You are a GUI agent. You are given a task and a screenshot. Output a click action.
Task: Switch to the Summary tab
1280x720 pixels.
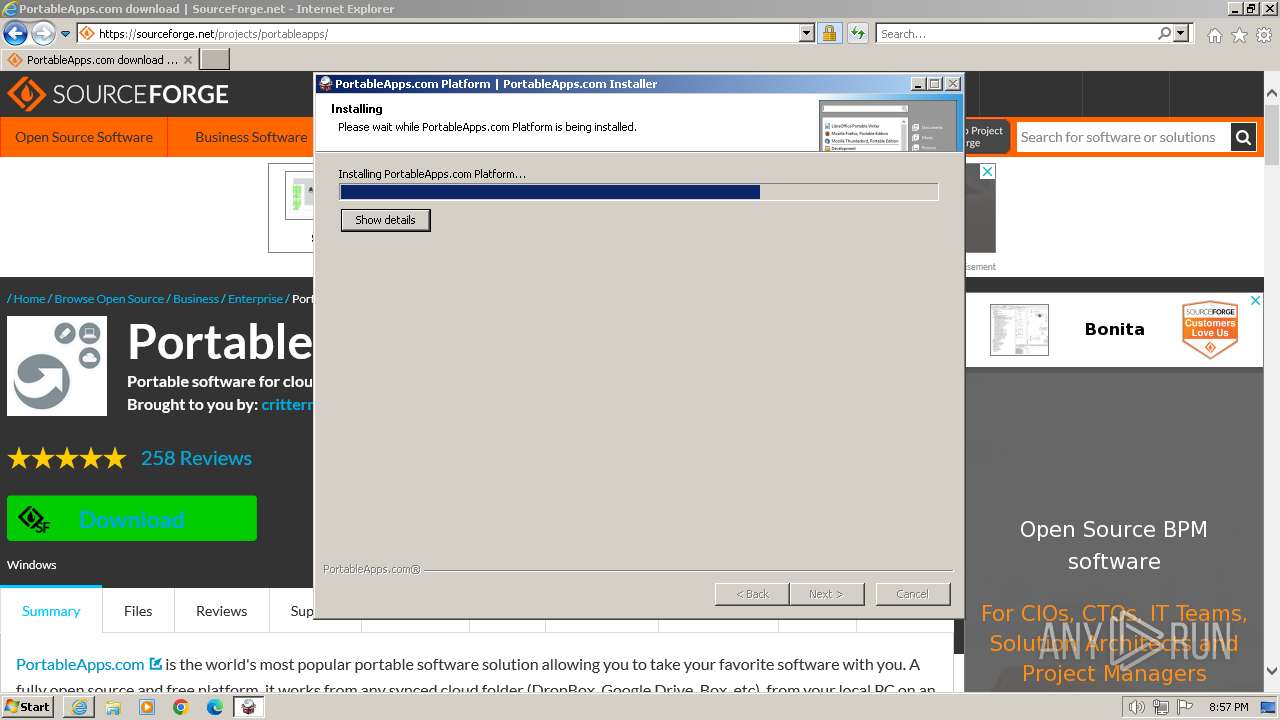51,611
